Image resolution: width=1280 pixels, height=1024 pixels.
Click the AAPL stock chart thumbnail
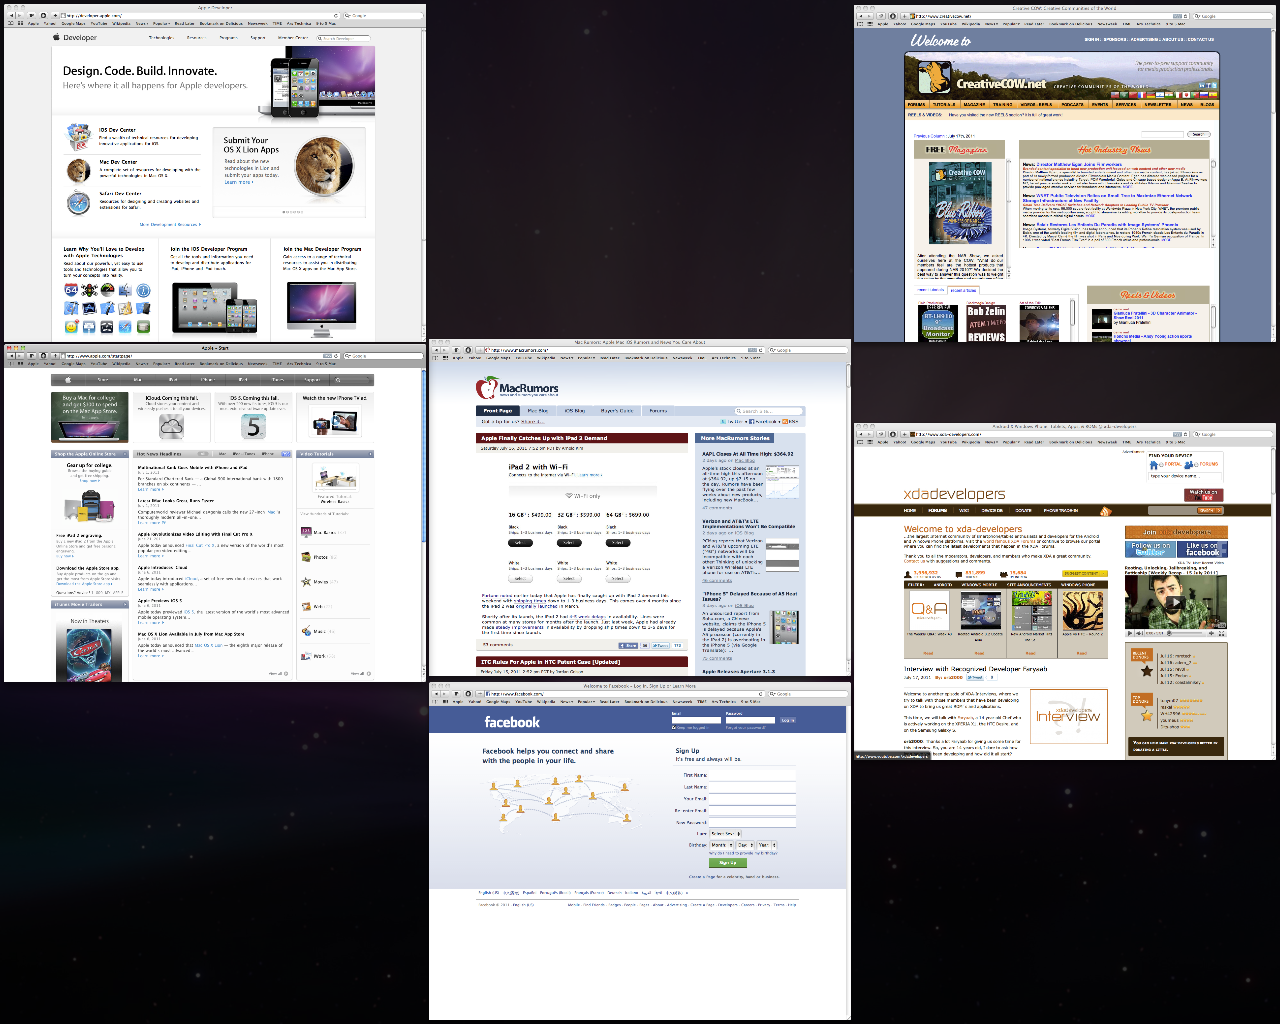coord(782,482)
